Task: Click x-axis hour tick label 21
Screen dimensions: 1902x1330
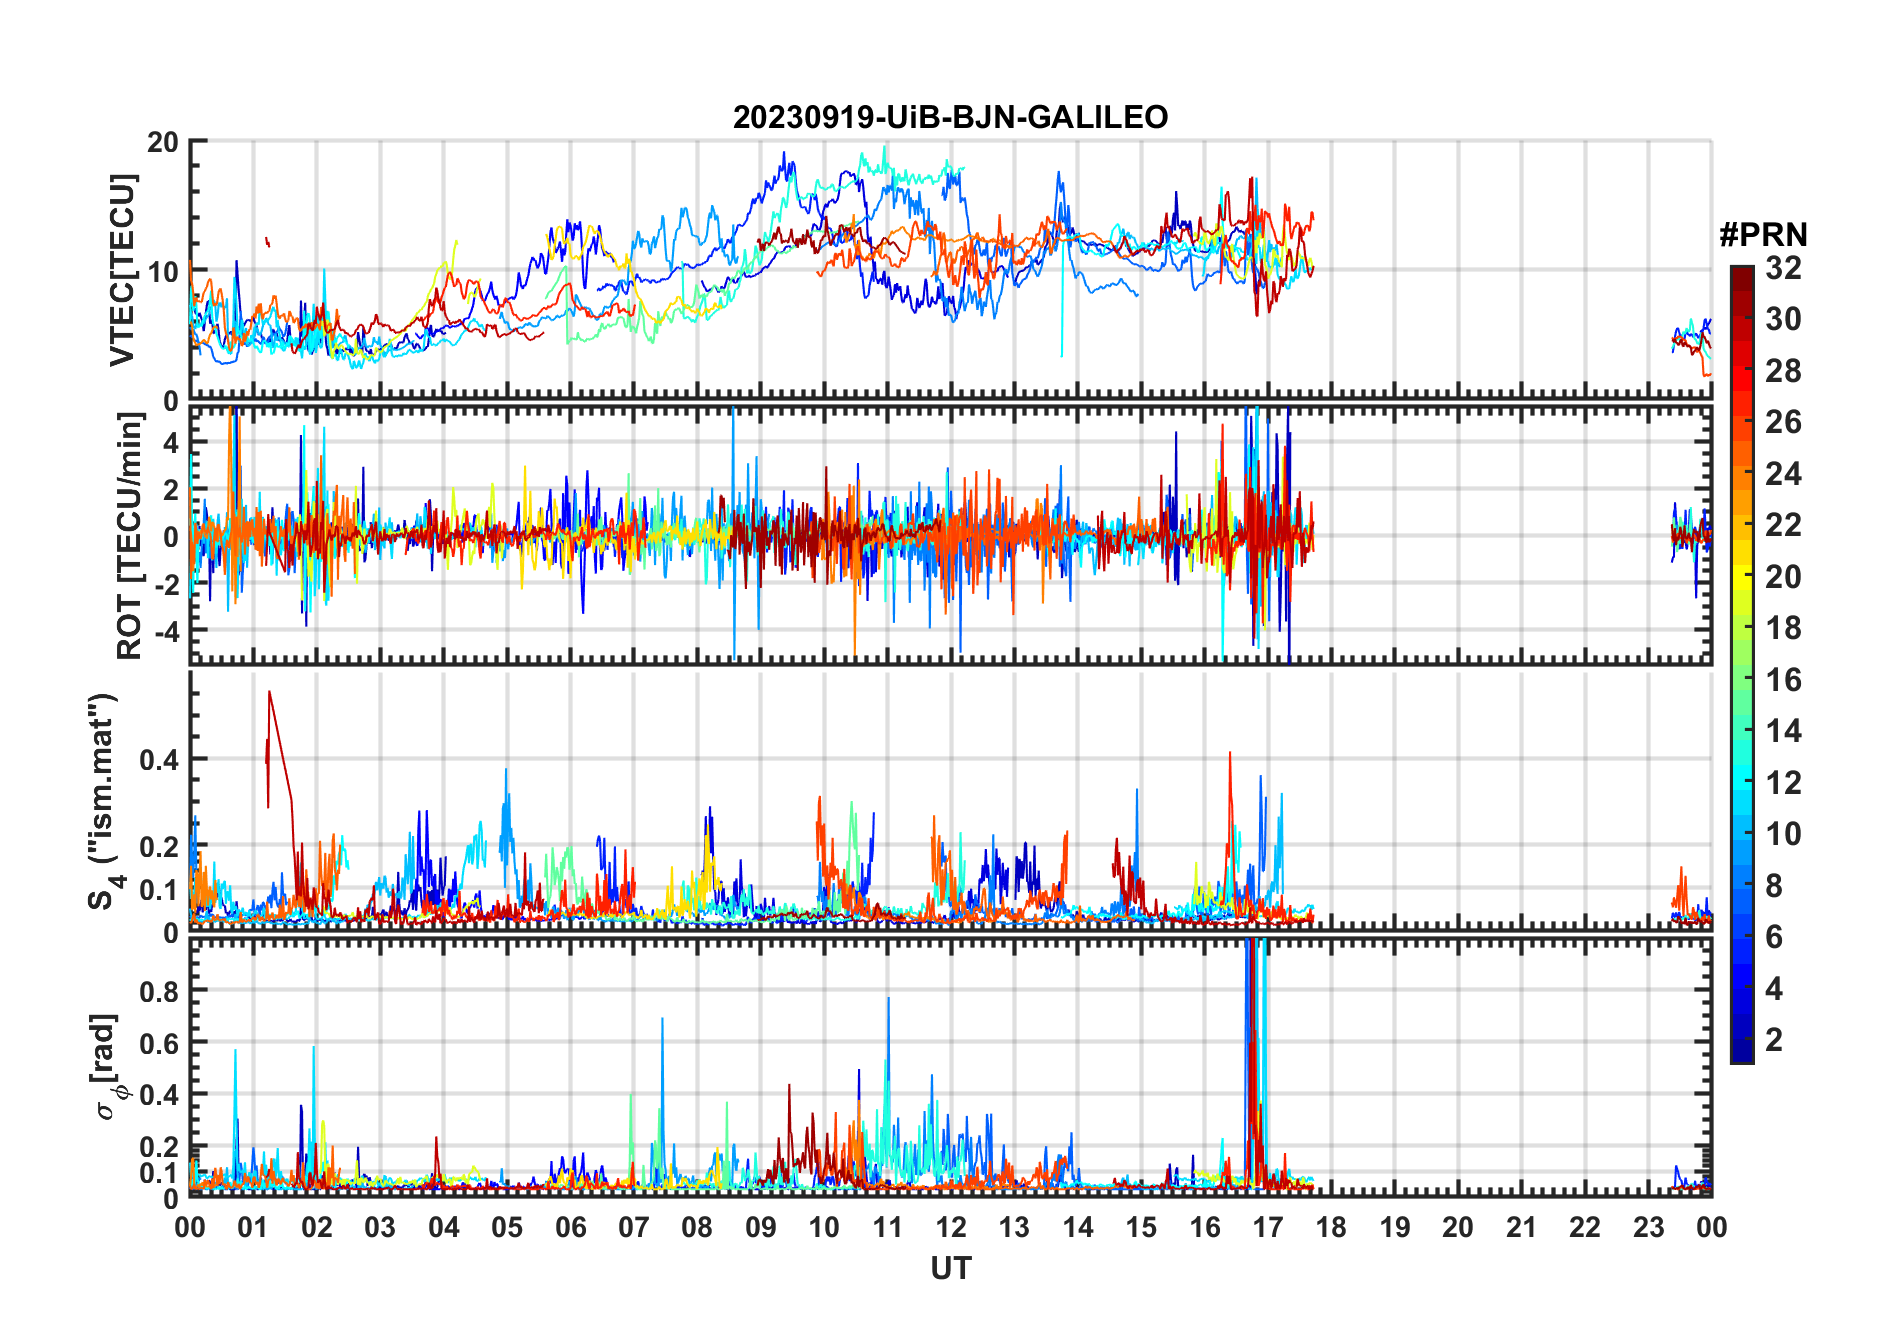Action: [1521, 1227]
